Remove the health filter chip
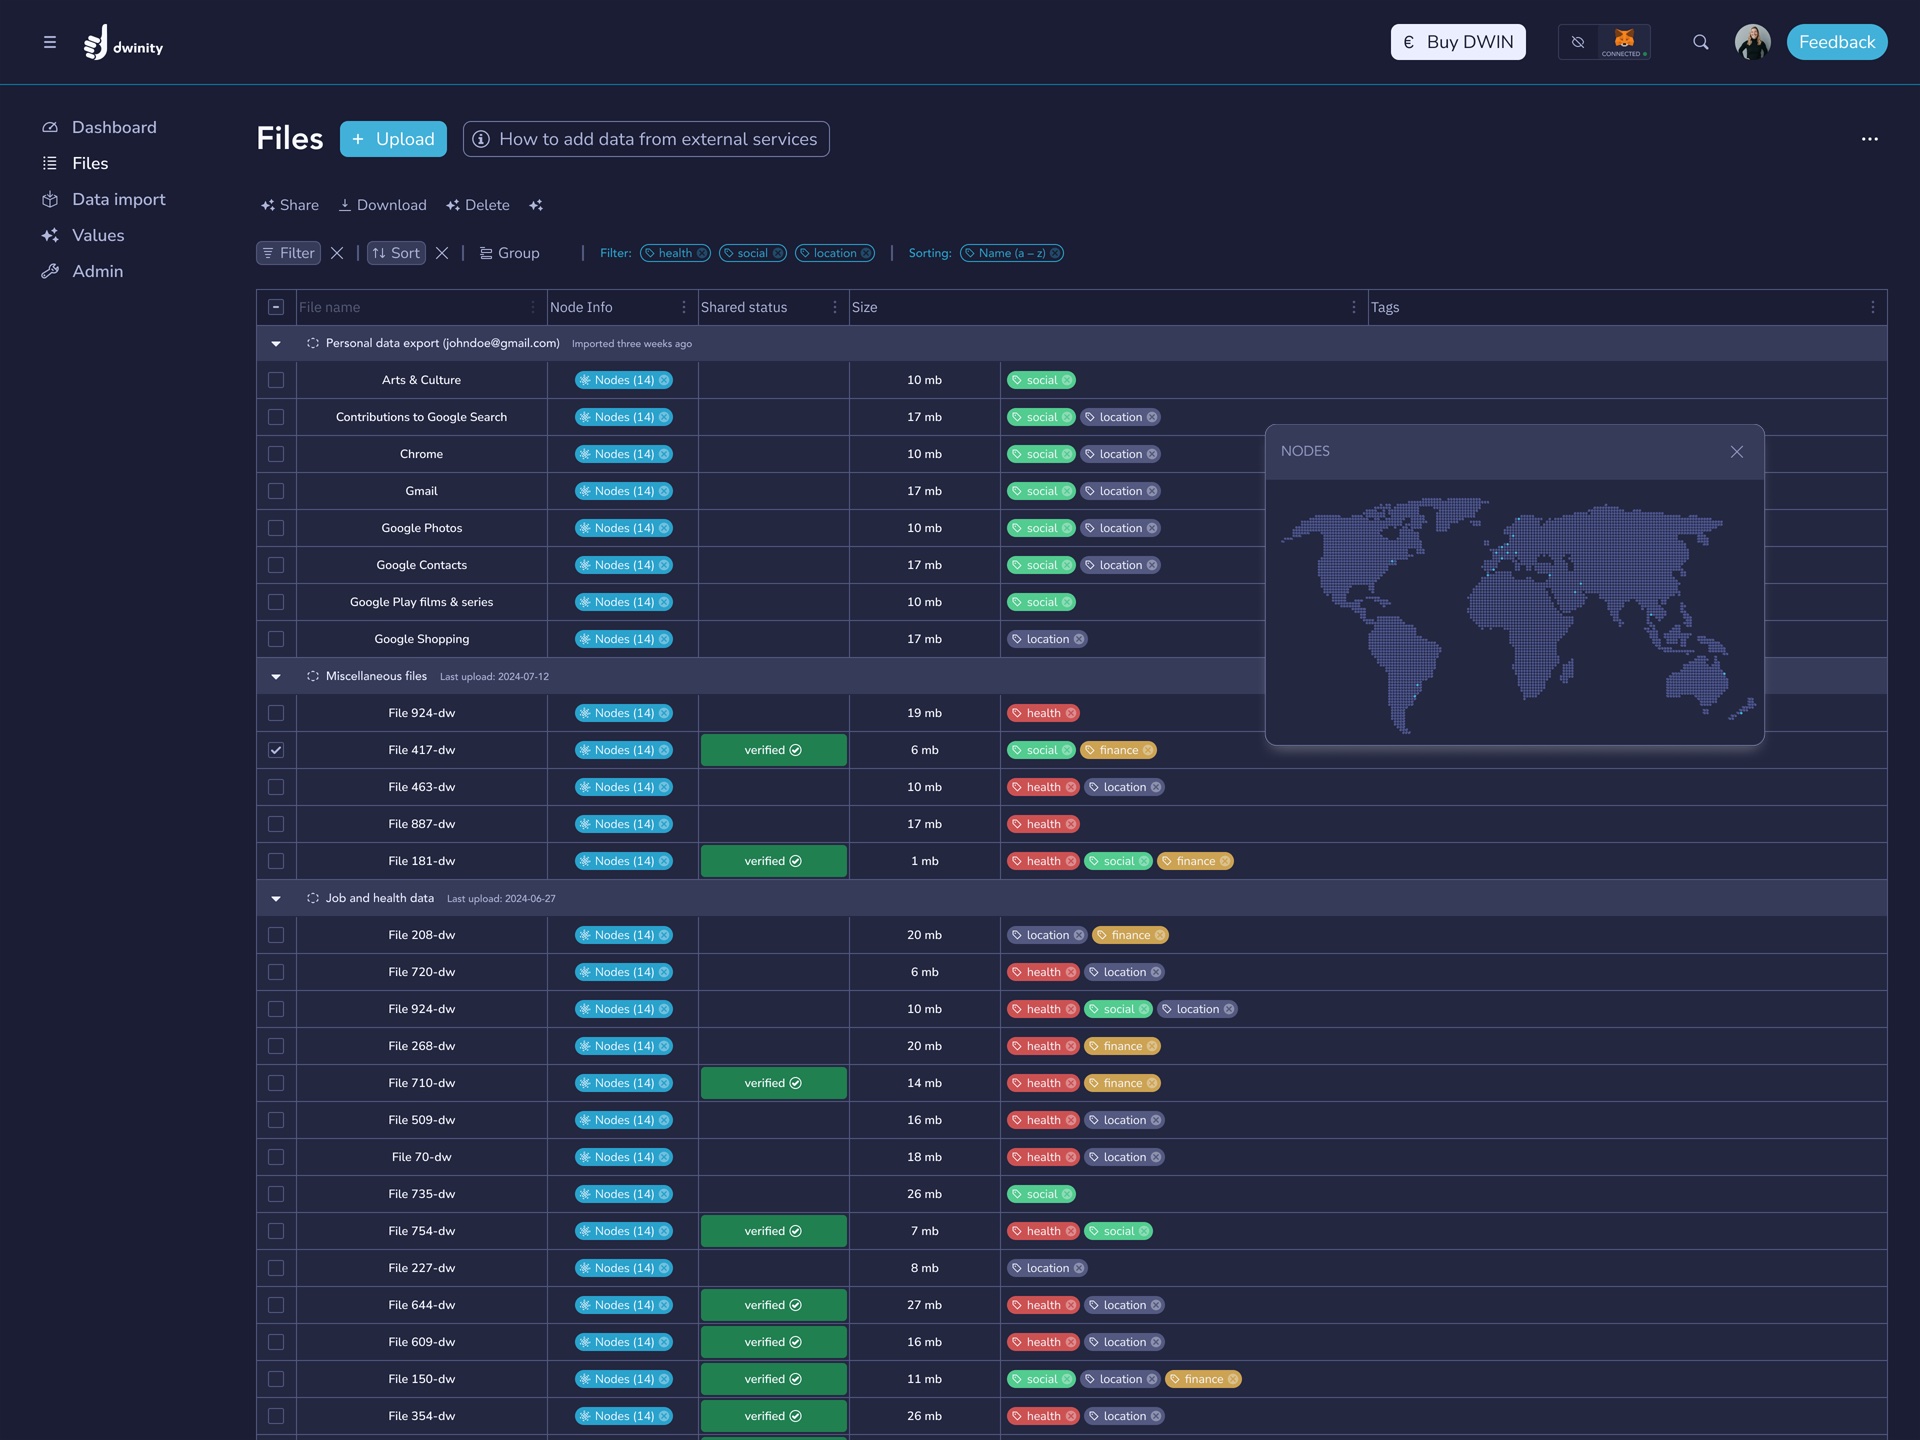 pos(702,253)
